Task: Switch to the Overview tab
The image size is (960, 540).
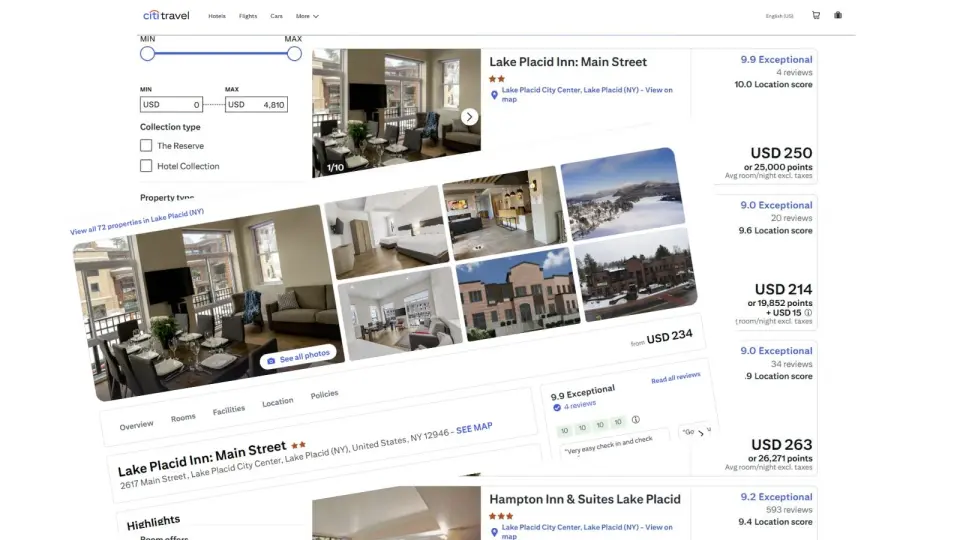Action: click(137, 425)
